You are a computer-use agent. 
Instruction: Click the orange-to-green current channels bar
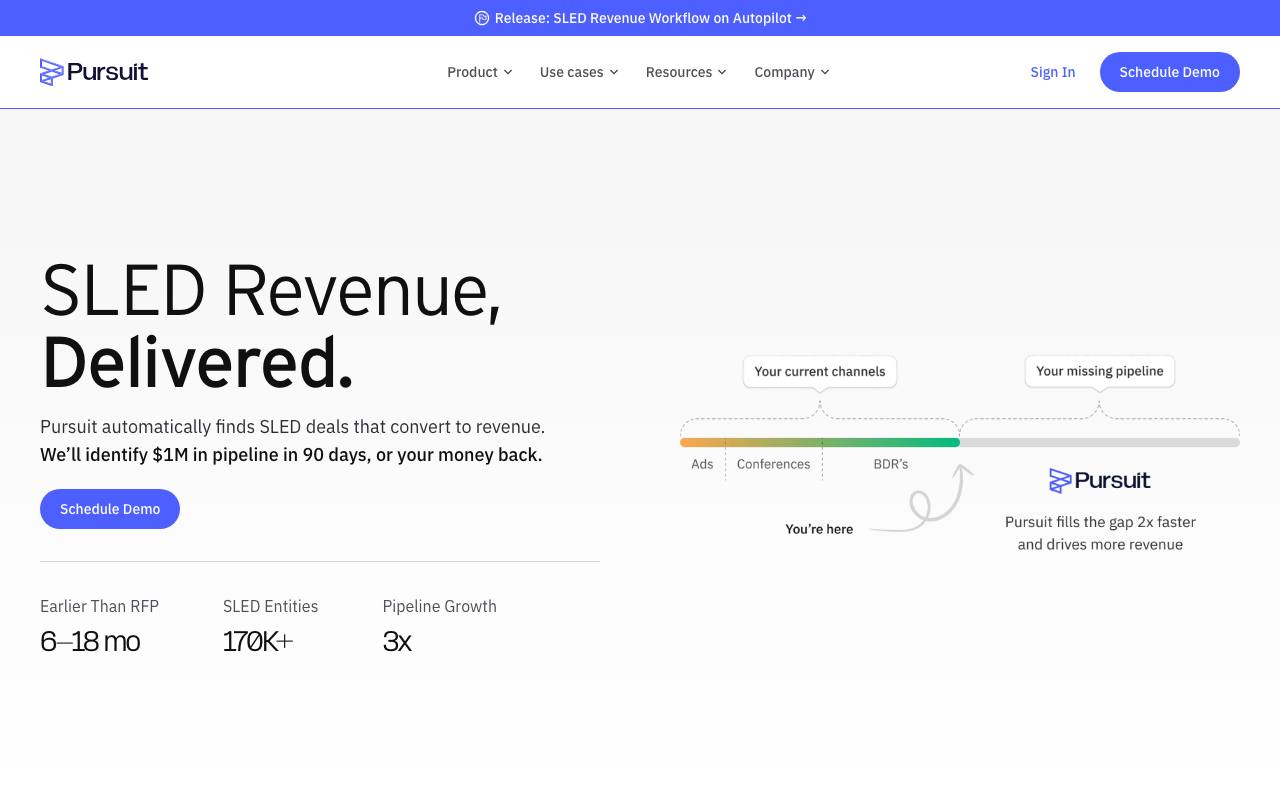[820, 442]
